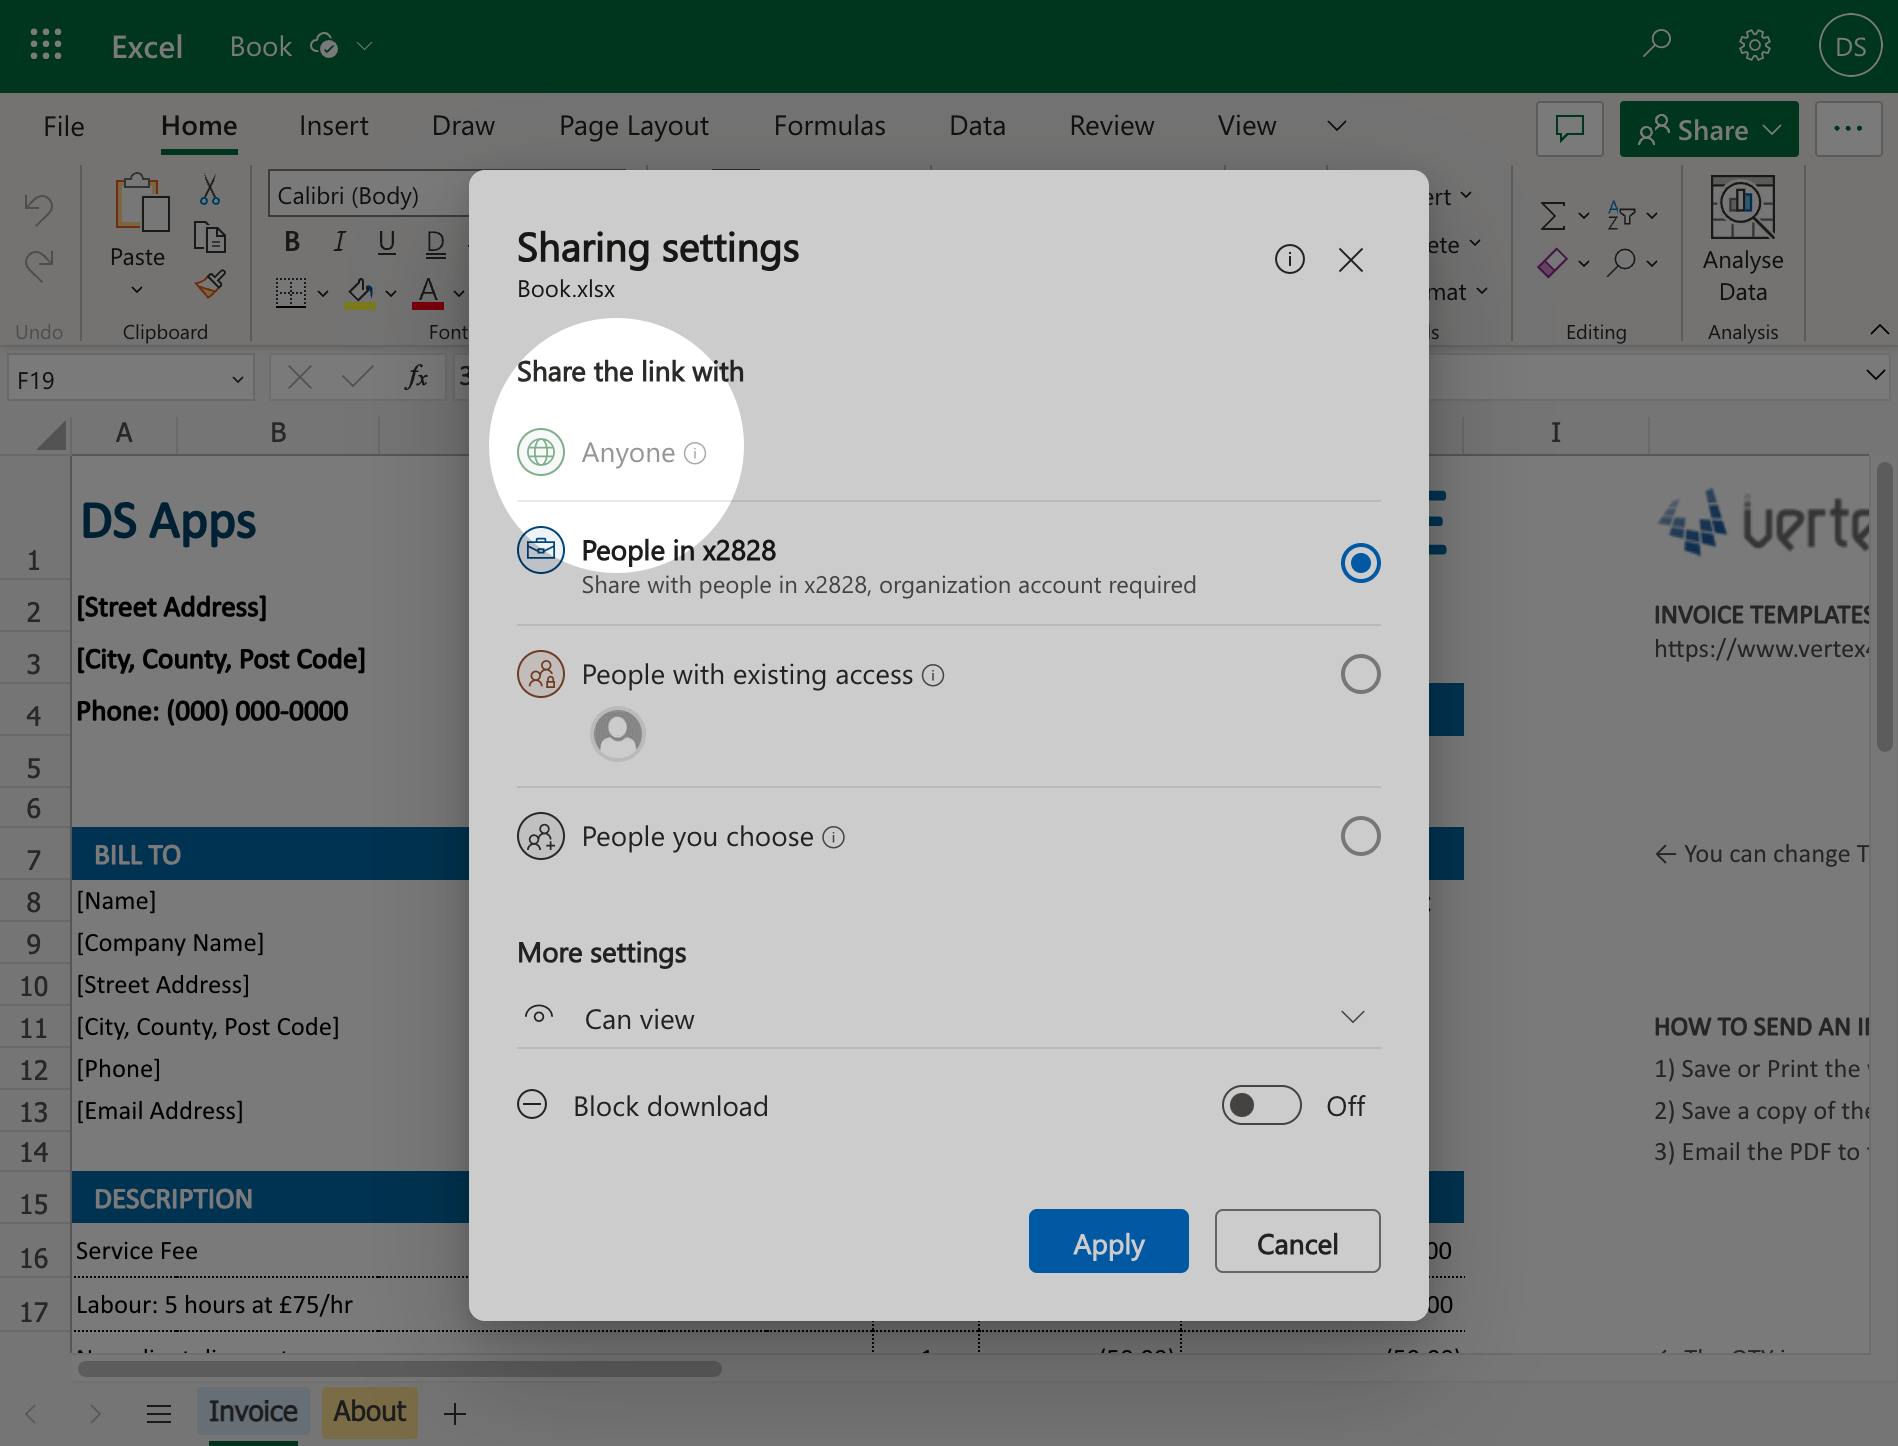
Task: Click the sharing settings info icon
Action: click(x=1289, y=260)
